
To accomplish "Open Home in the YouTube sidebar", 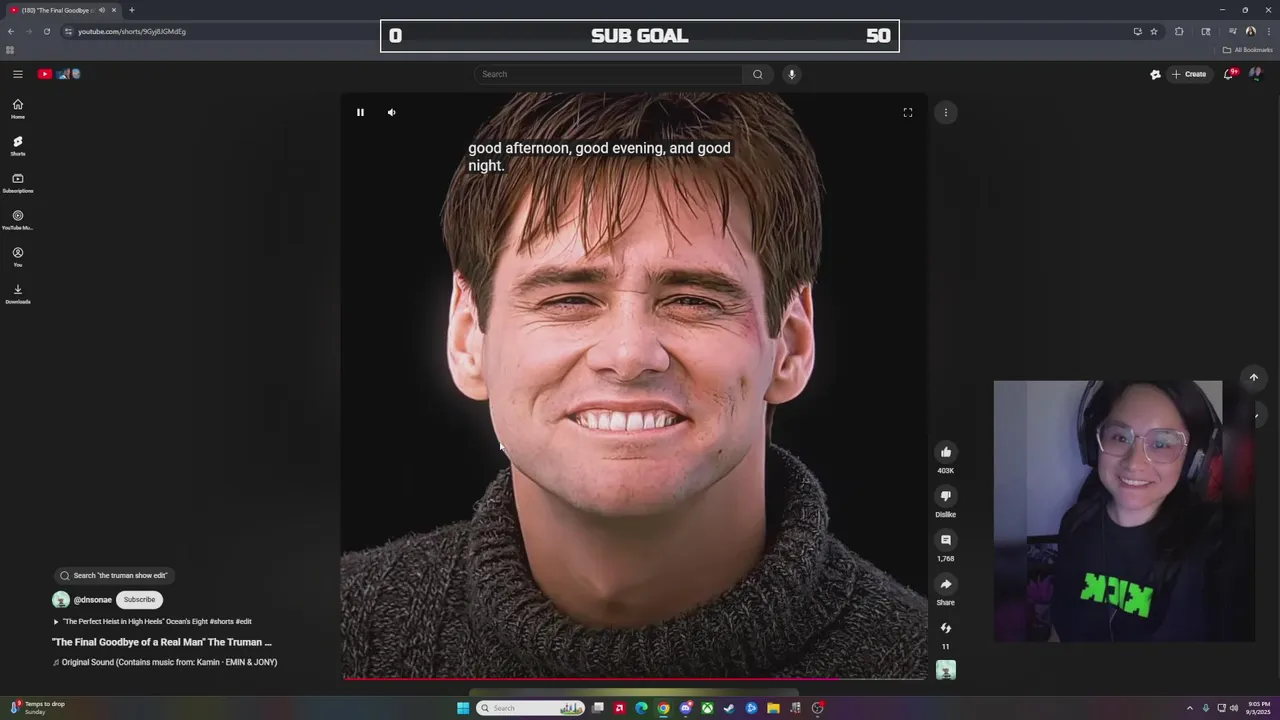I will (x=18, y=109).
